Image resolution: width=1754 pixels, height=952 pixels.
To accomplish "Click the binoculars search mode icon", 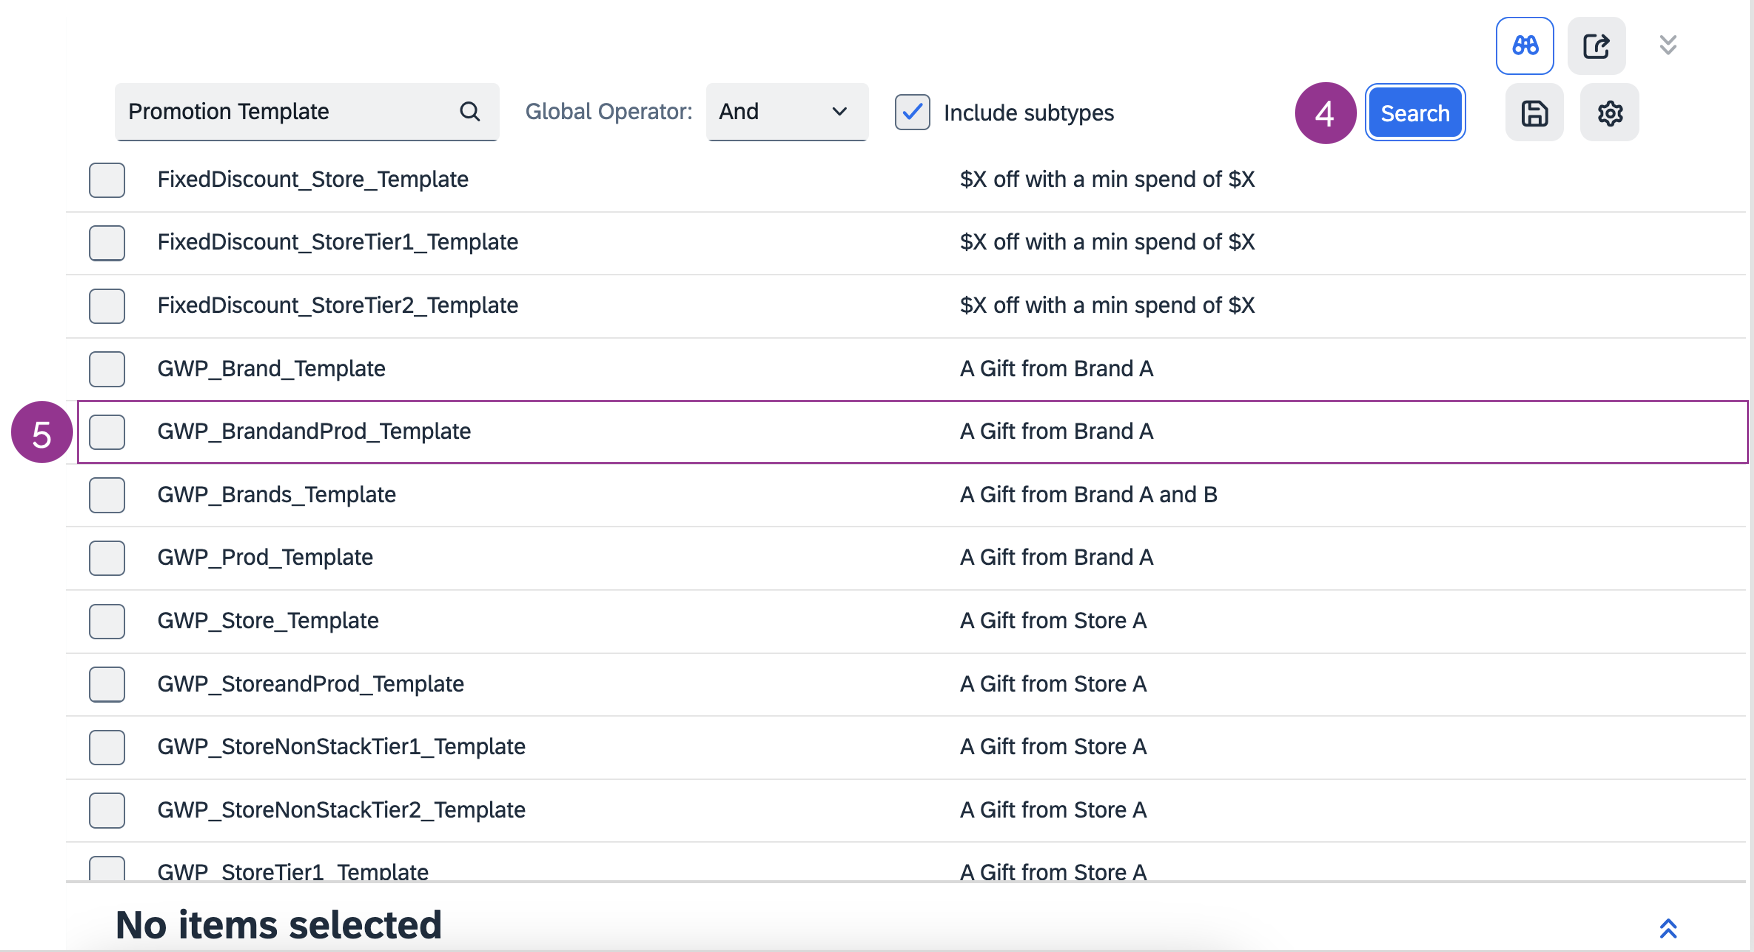I will point(1524,46).
